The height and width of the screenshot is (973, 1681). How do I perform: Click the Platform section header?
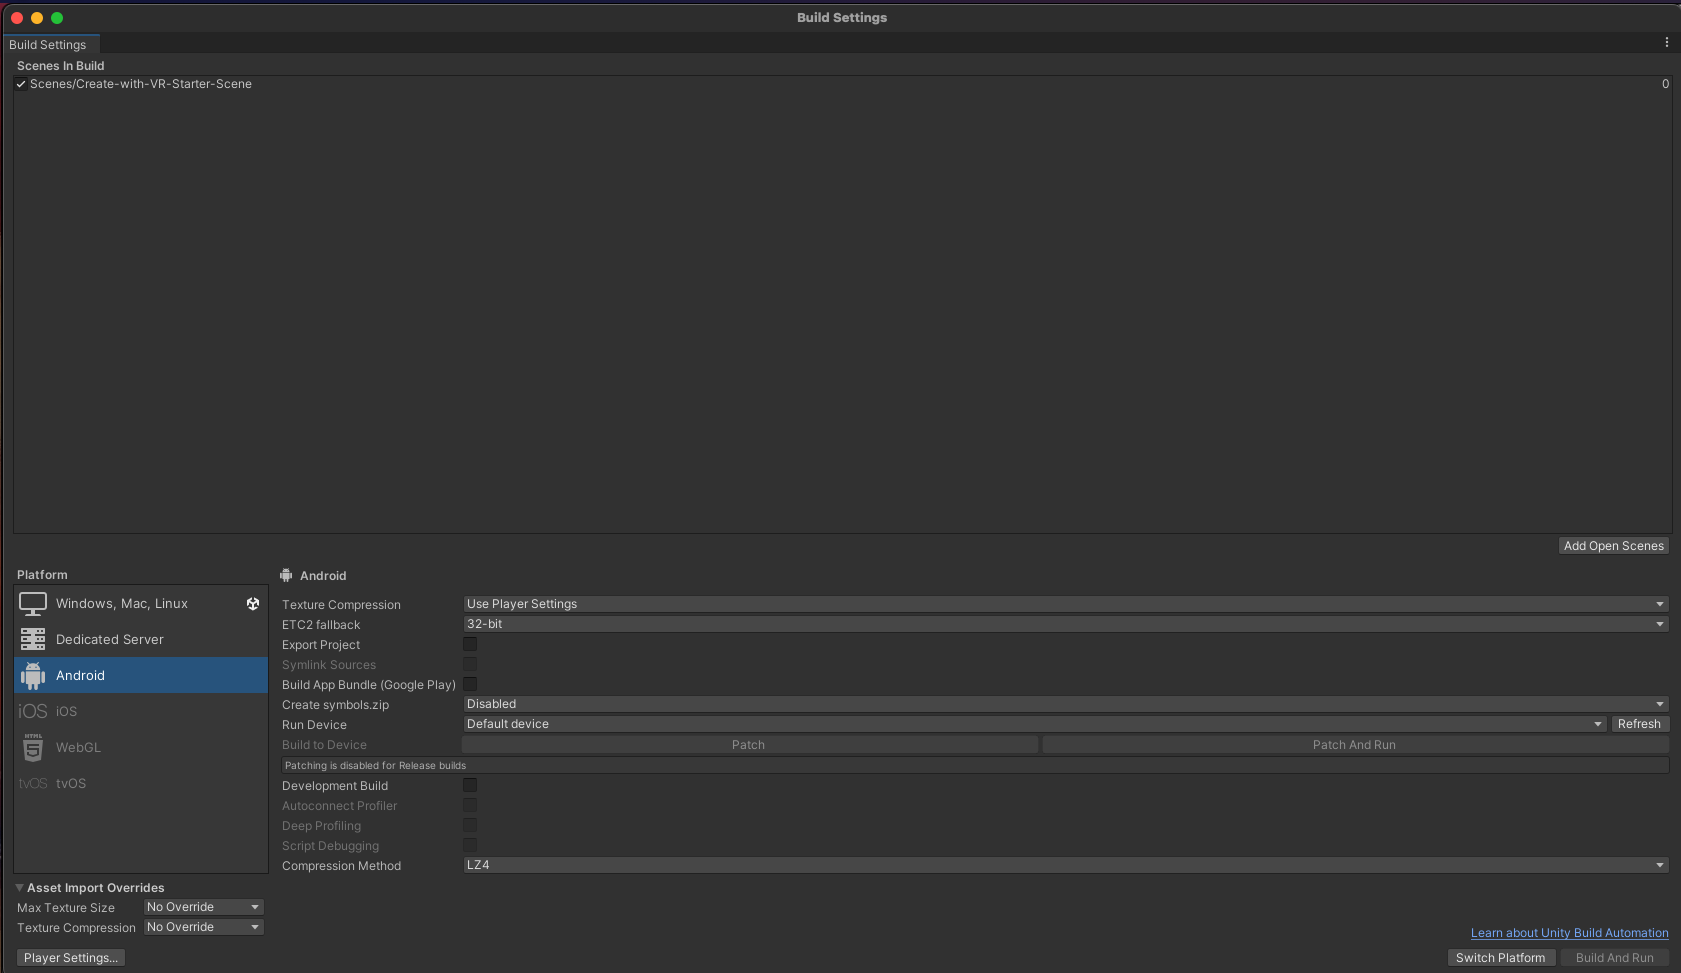(x=42, y=575)
